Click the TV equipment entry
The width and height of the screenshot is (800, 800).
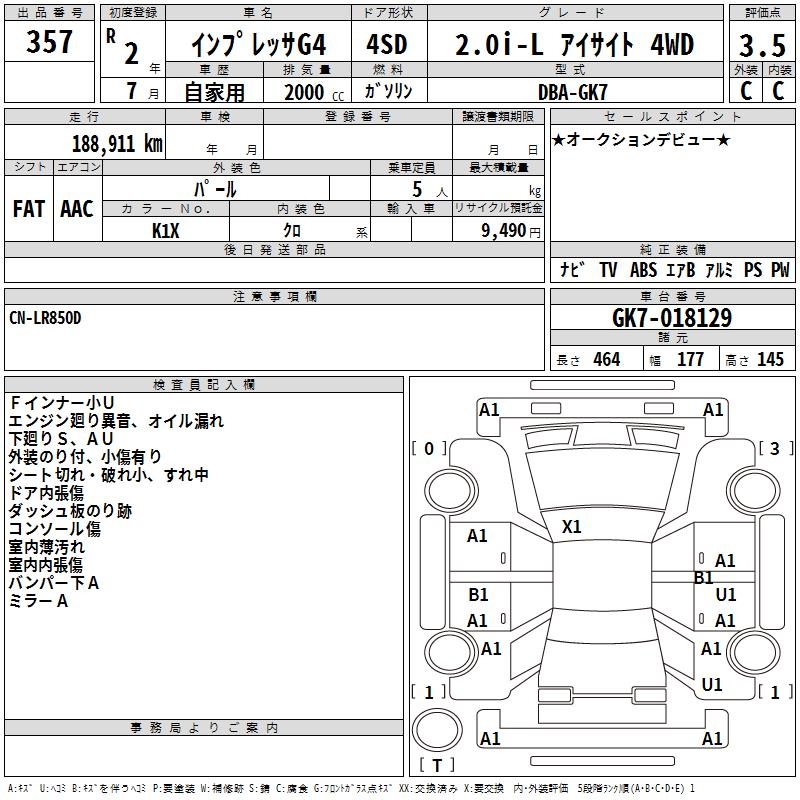pos(608,269)
